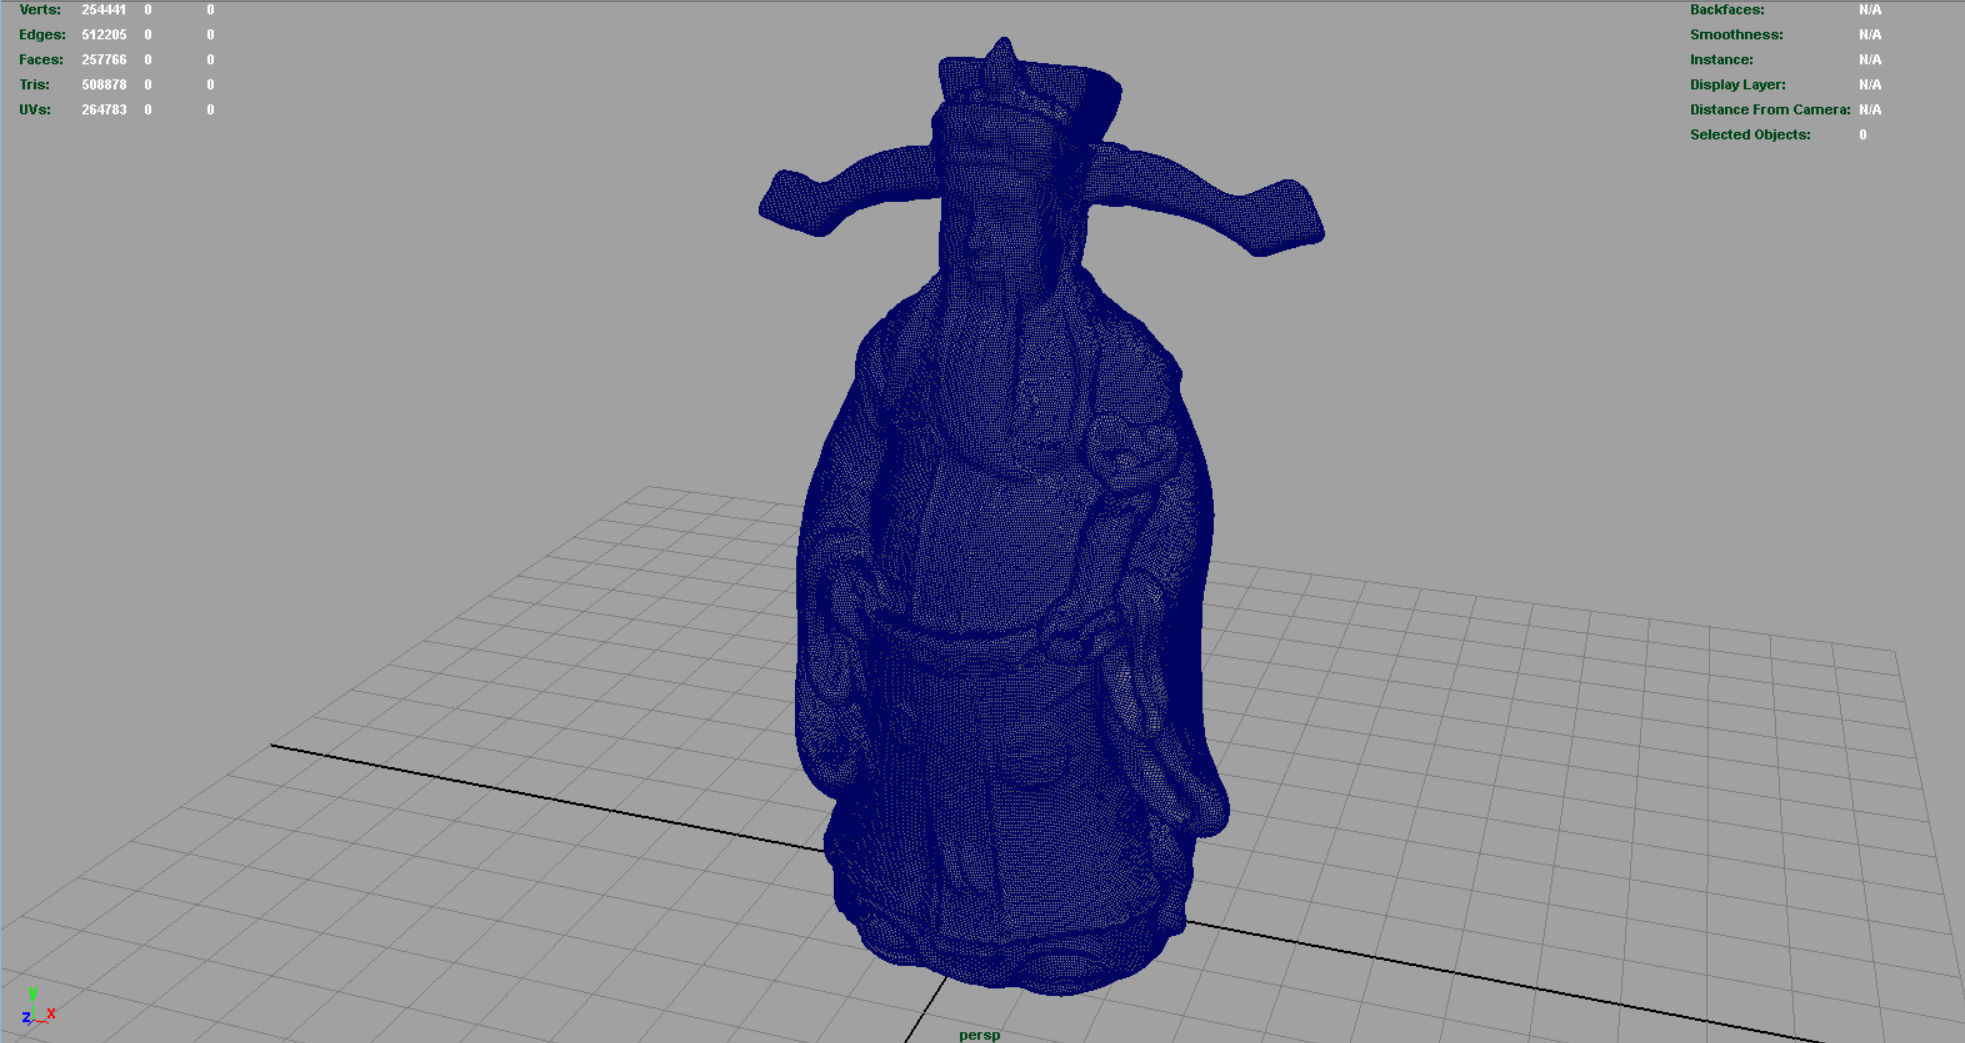Screen dimensions: 1965x1043
Task: Click the N/A value beside Backfaces
Action: point(1870,10)
